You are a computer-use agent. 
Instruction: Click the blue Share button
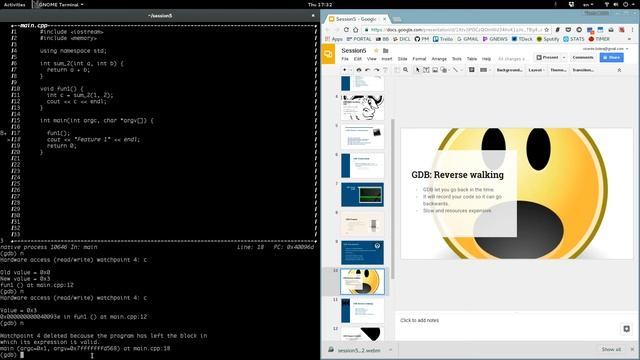tap(611, 58)
